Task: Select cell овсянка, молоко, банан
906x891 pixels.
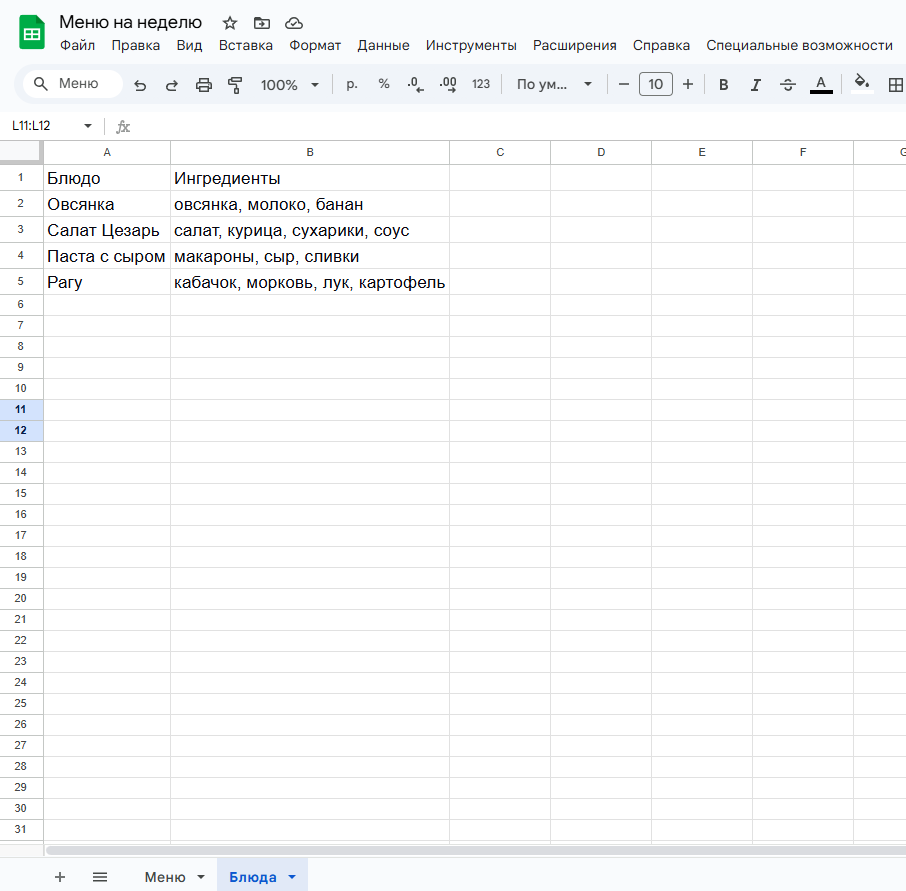Action: point(310,204)
